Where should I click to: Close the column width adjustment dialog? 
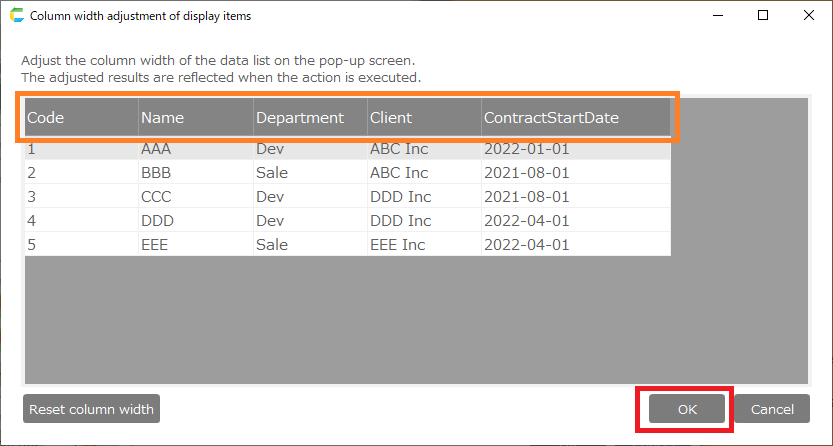809,16
